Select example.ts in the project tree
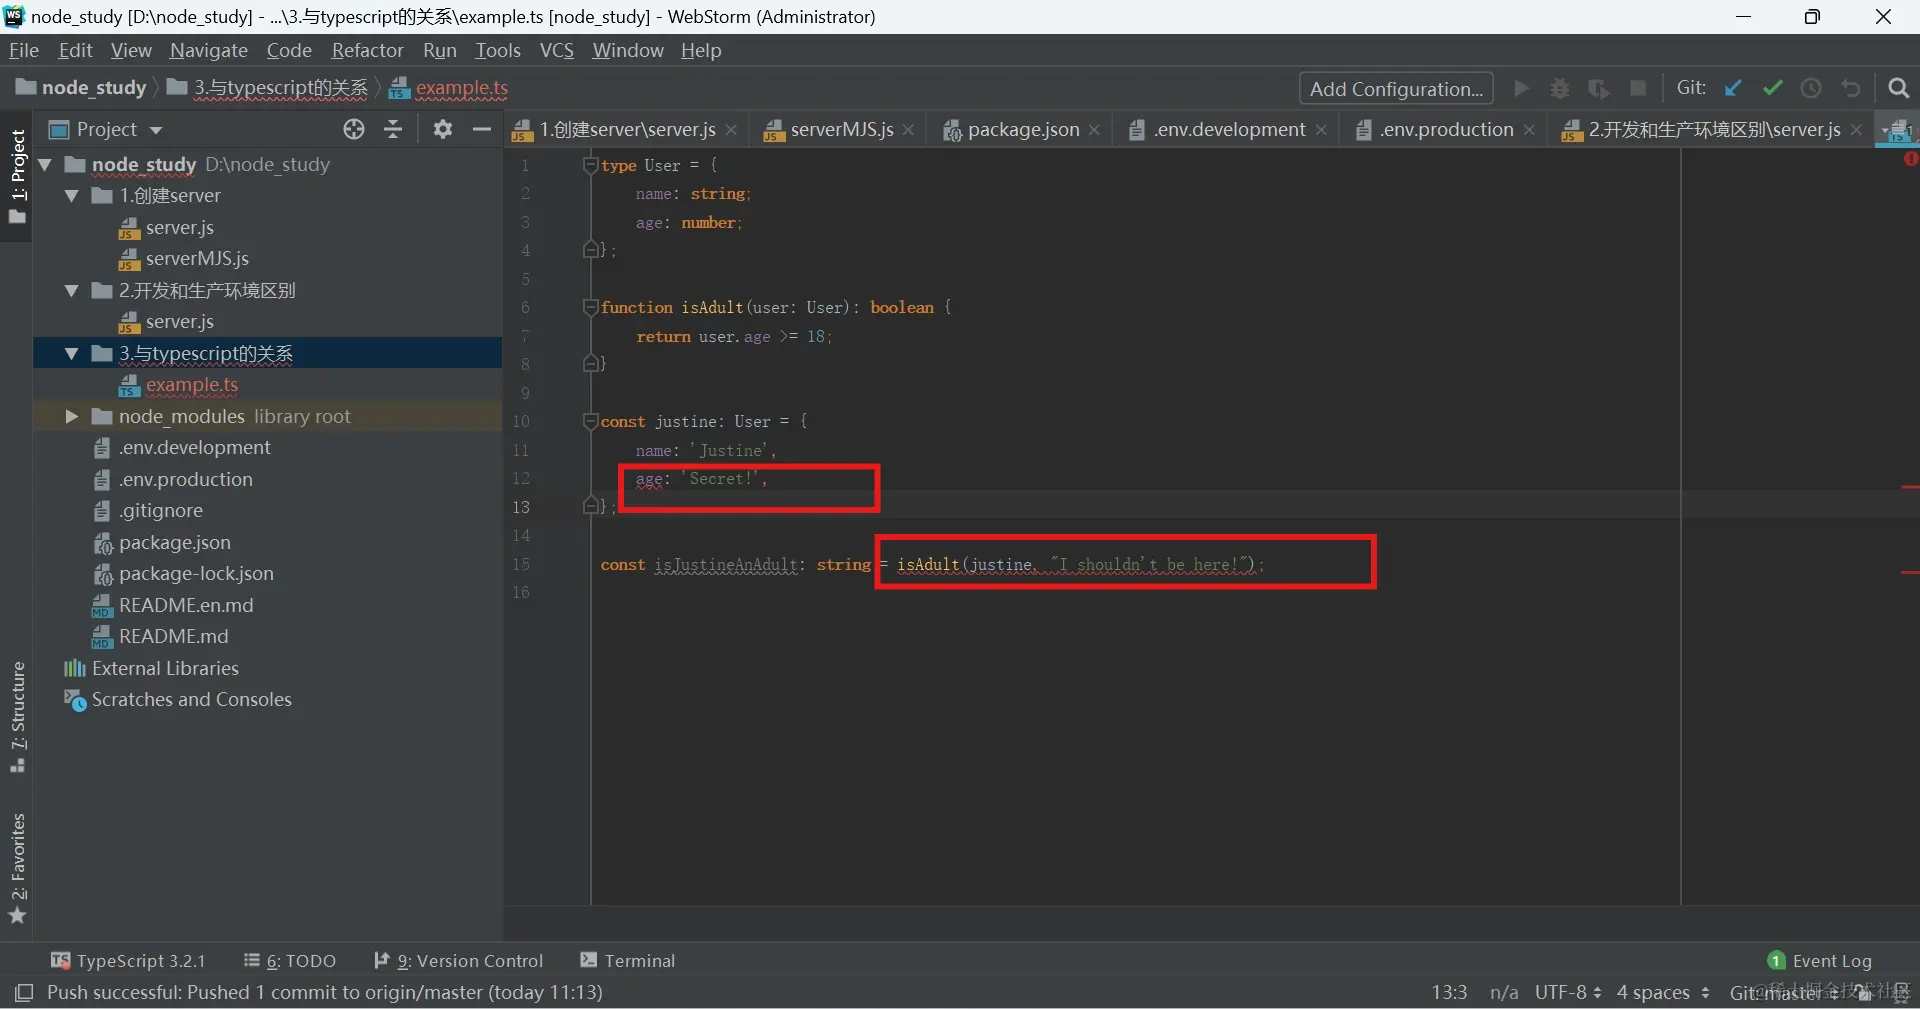This screenshot has height=1009, width=1920. point(191,385)
